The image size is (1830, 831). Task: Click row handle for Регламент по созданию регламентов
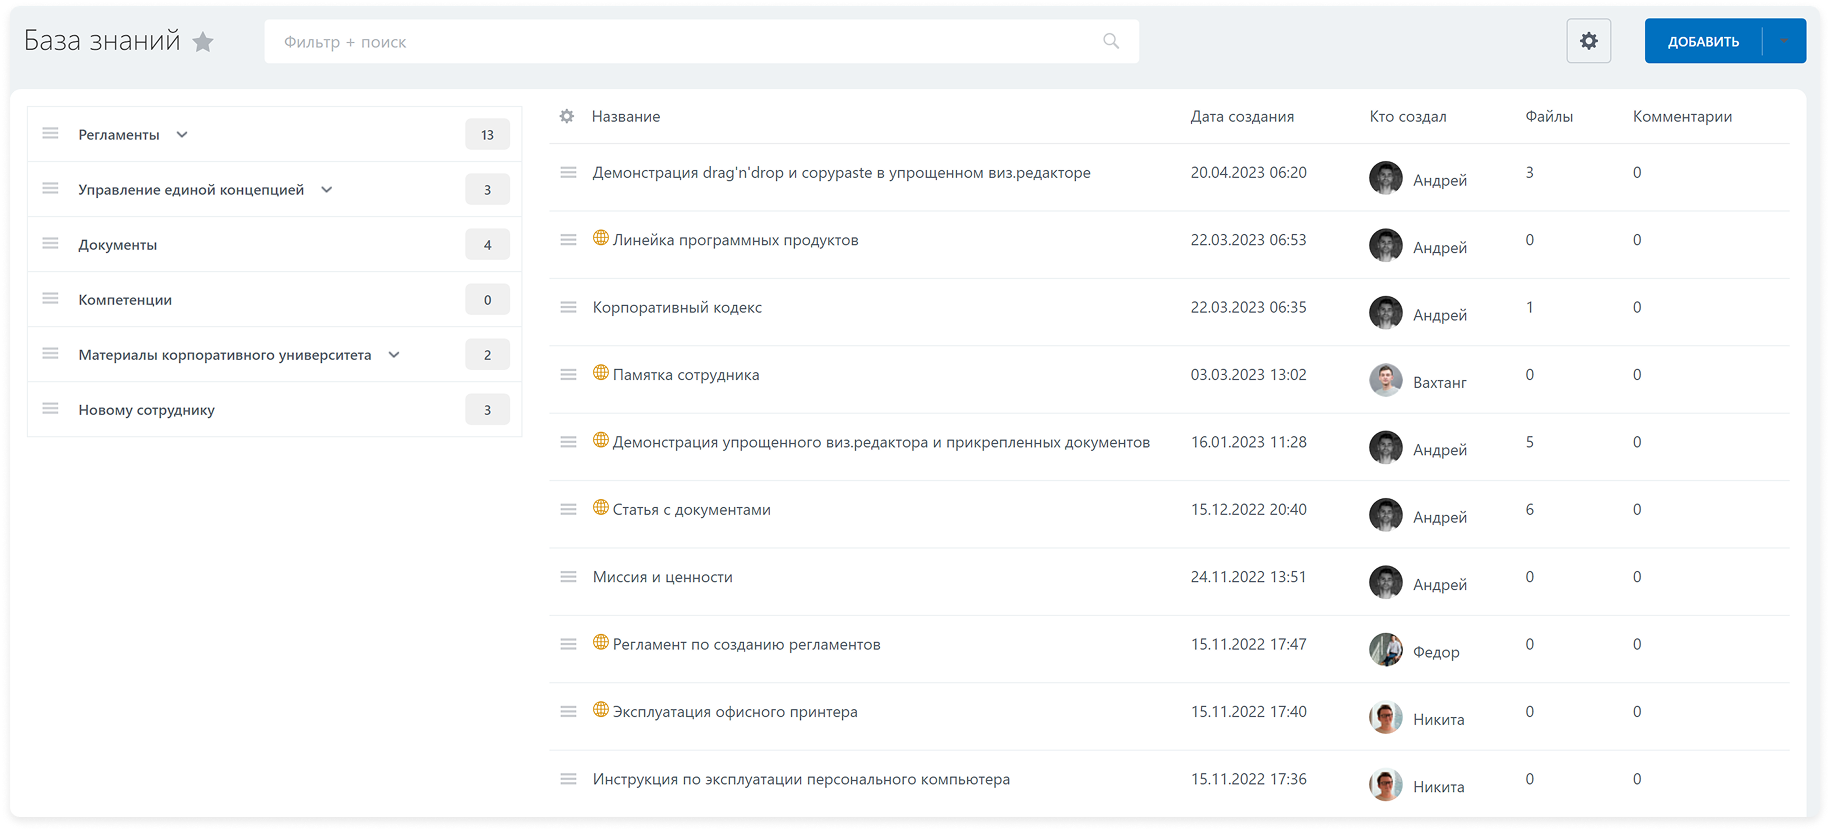[568, 644]
